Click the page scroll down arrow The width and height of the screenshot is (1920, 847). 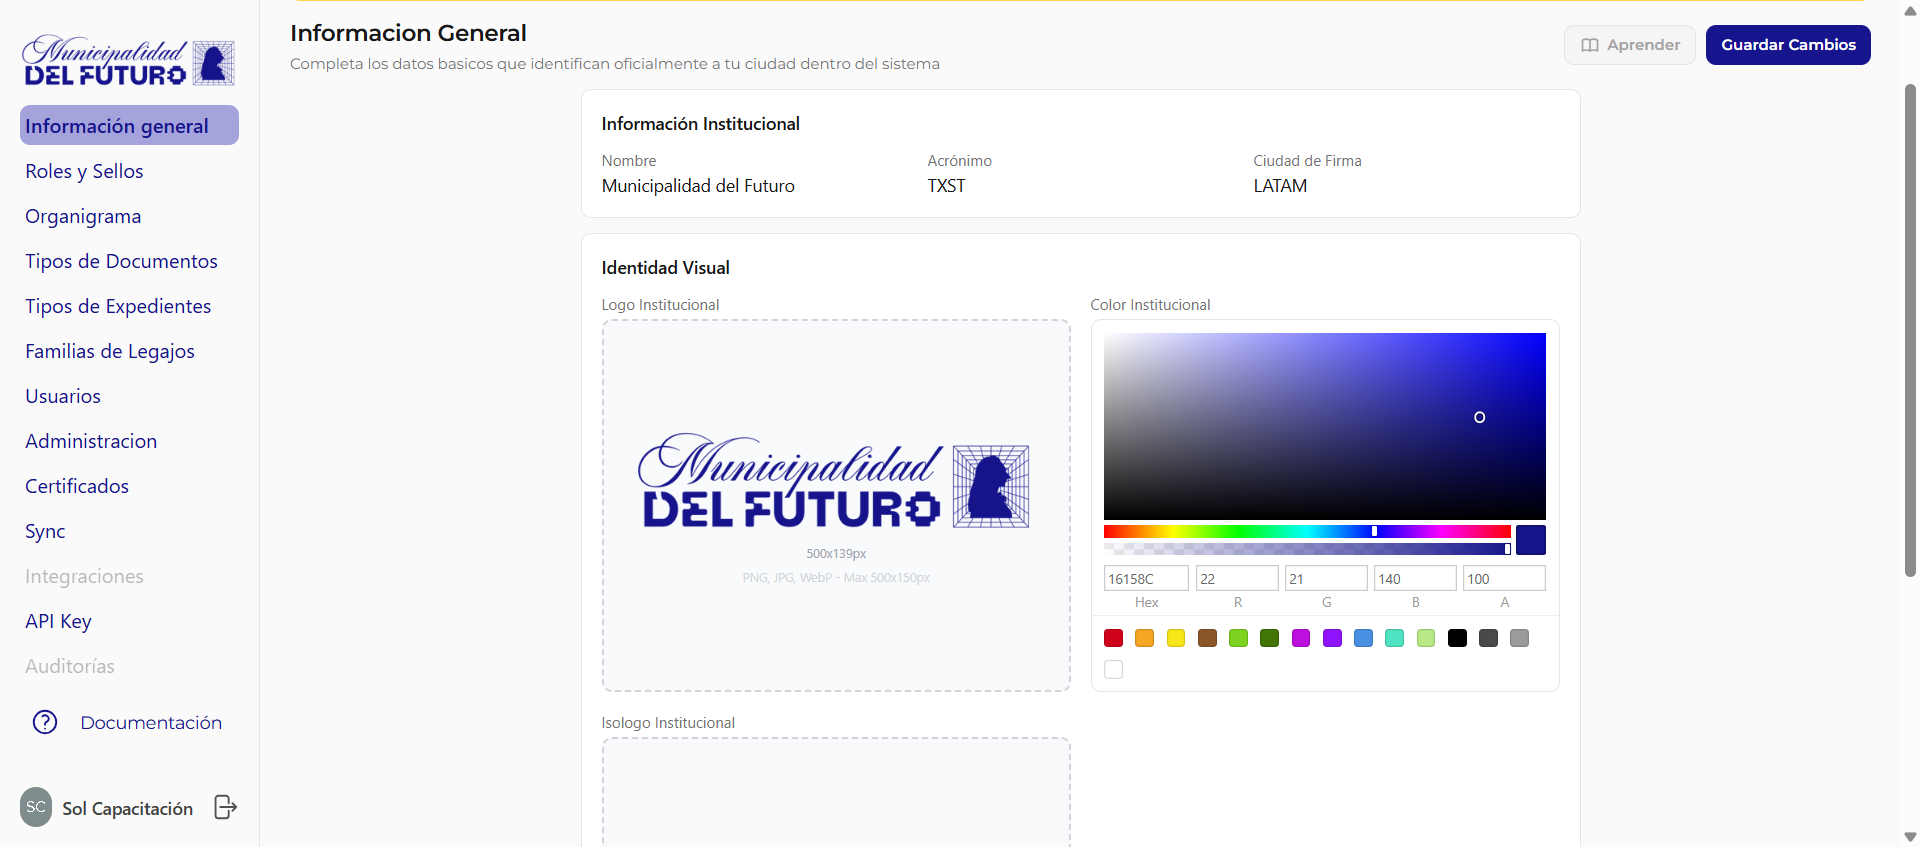coord(1910,837)
